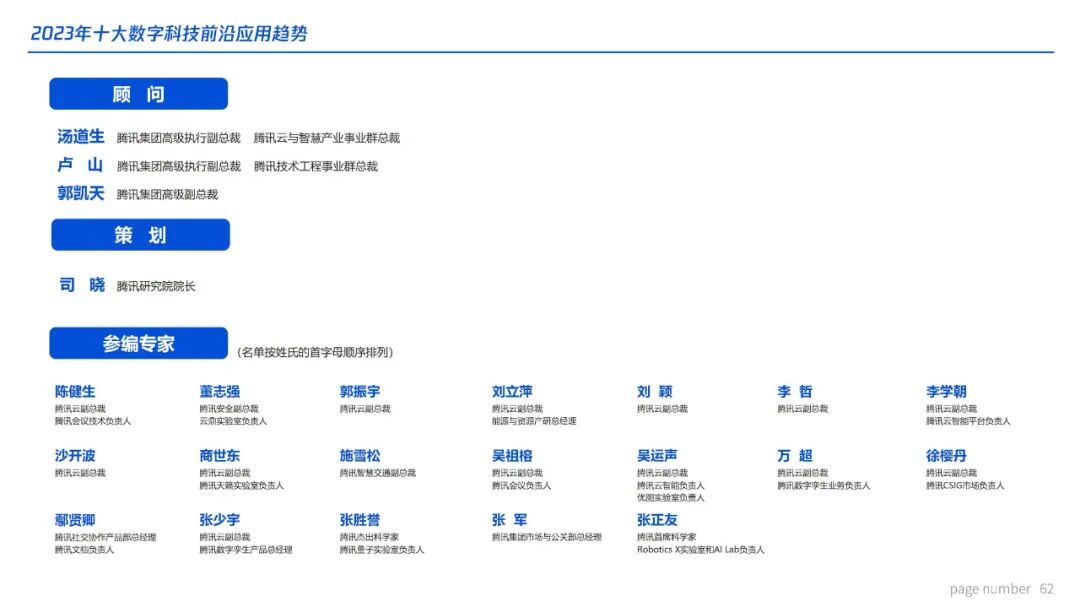This screenshot has width=1080, height=607.
Task: Select the expert name 刘立萍
Action: coord(512,391)
